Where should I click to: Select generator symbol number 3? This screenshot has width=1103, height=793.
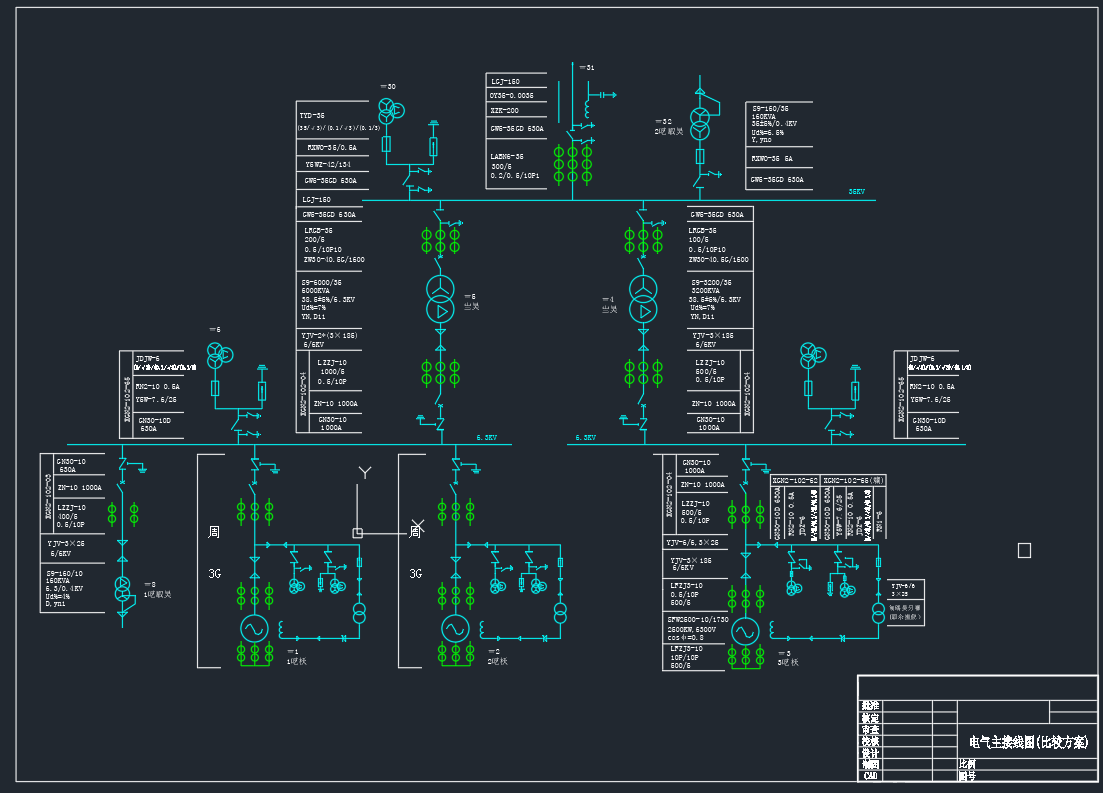(744, 632)
